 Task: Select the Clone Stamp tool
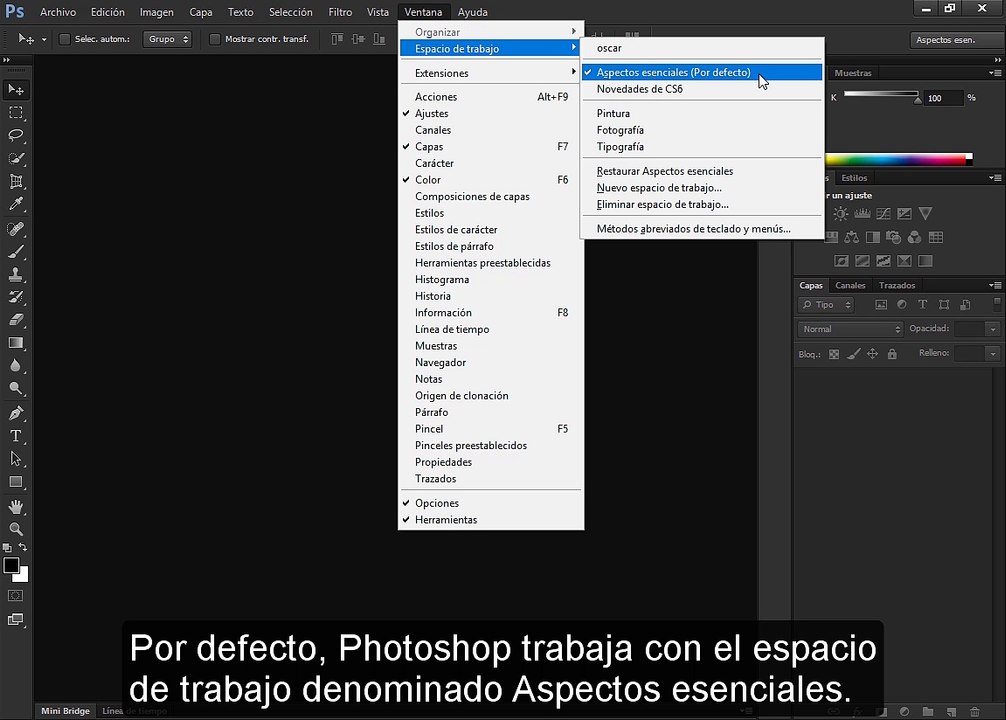pos(15,275)
